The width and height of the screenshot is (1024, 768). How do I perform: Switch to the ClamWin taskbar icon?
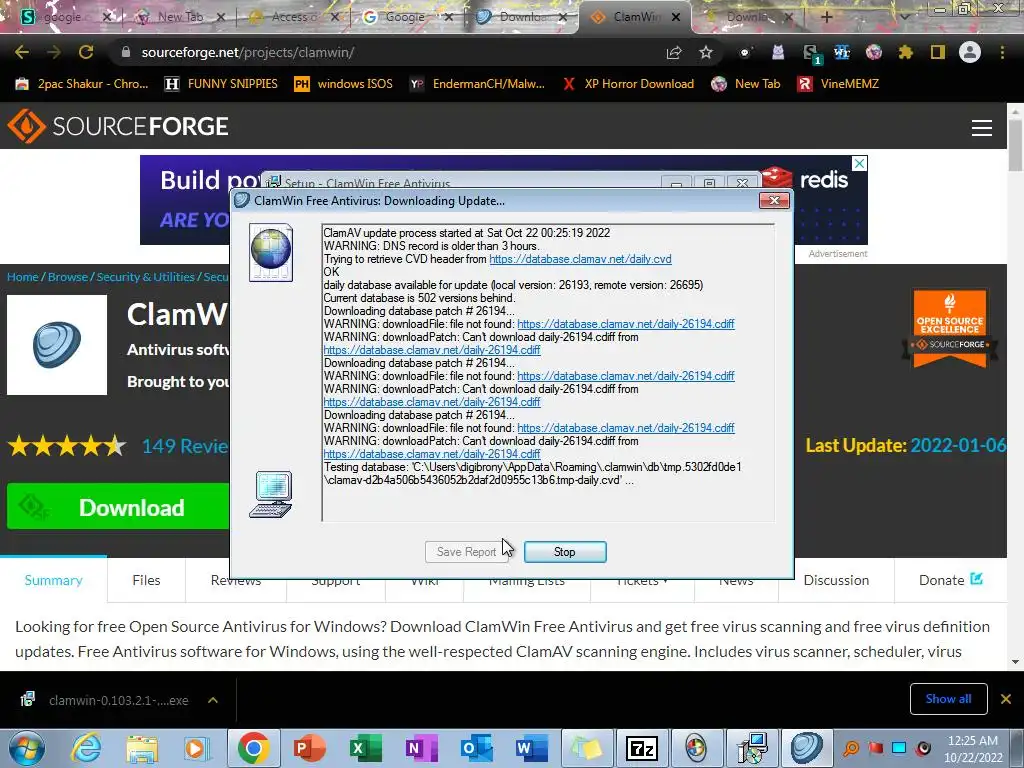(807, 748)
